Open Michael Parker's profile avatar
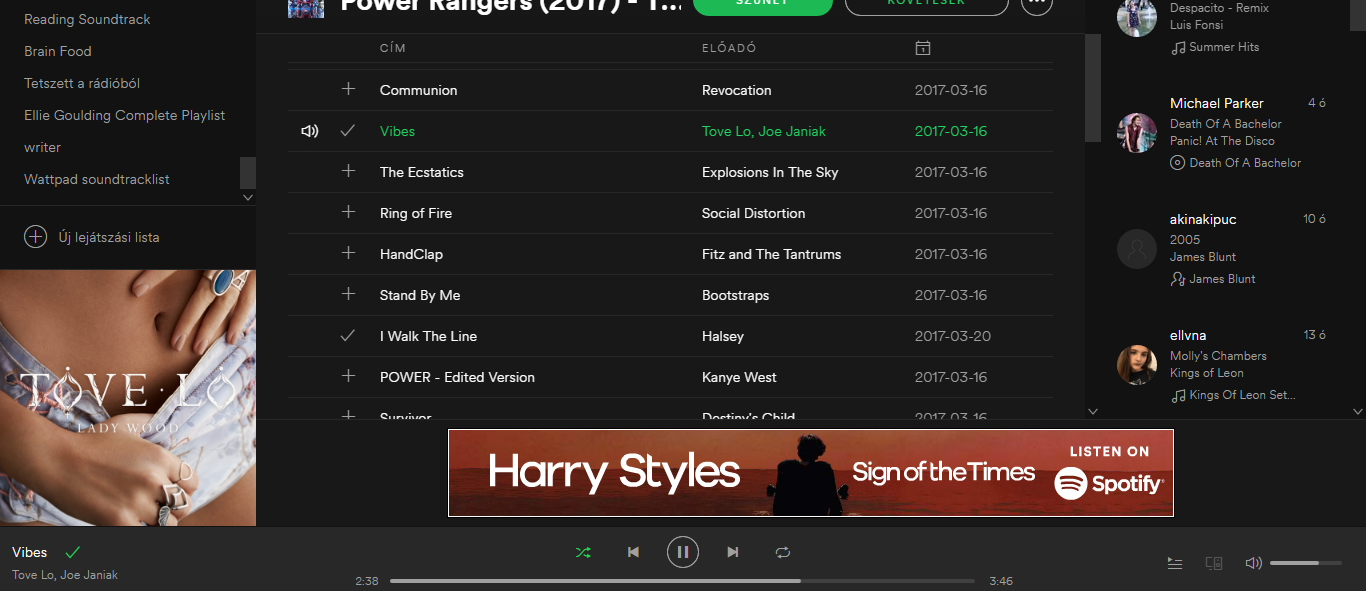The image size is (1366, 591). click(x=1137, y=133)
